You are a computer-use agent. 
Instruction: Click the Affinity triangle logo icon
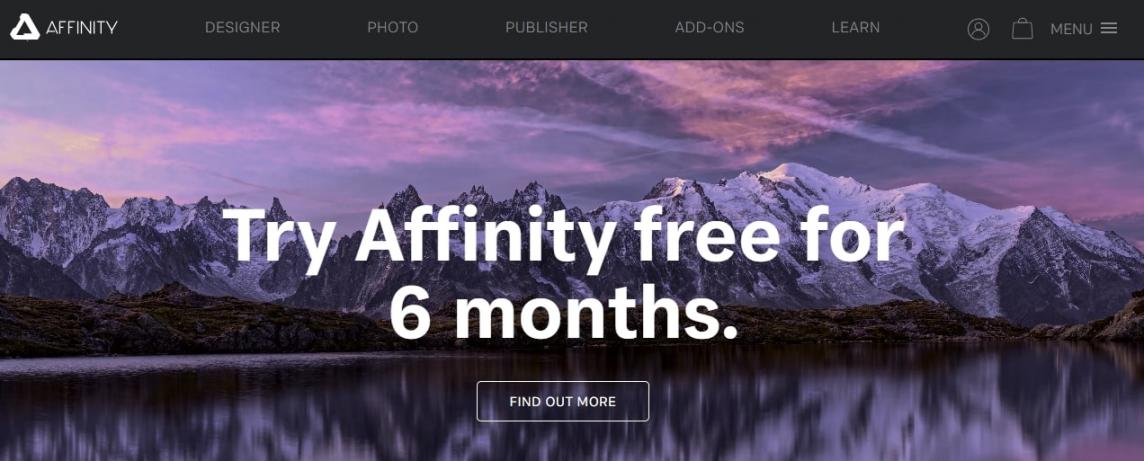click(25, 28)
